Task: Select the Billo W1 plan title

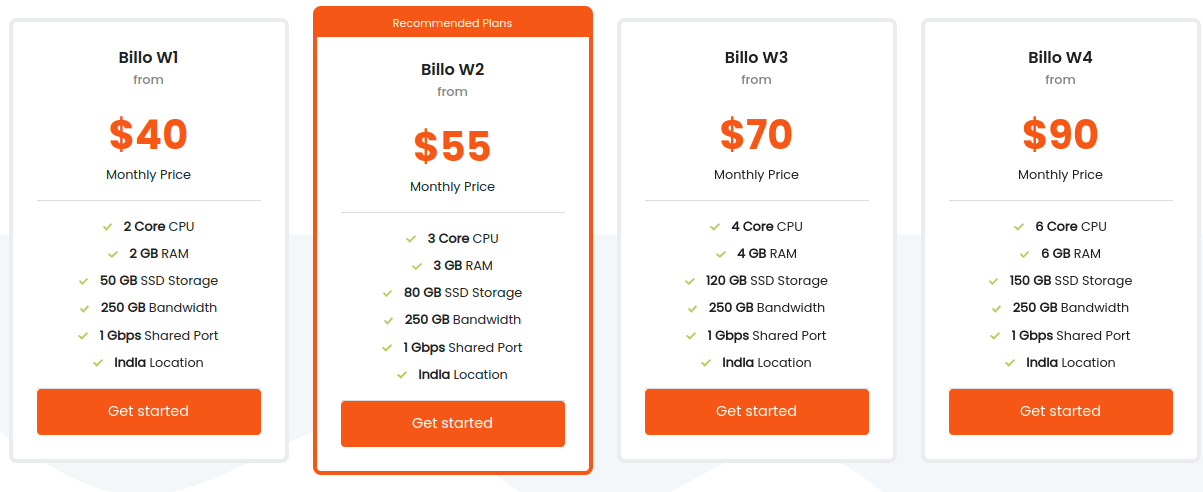Action: (x=148, y=57)
